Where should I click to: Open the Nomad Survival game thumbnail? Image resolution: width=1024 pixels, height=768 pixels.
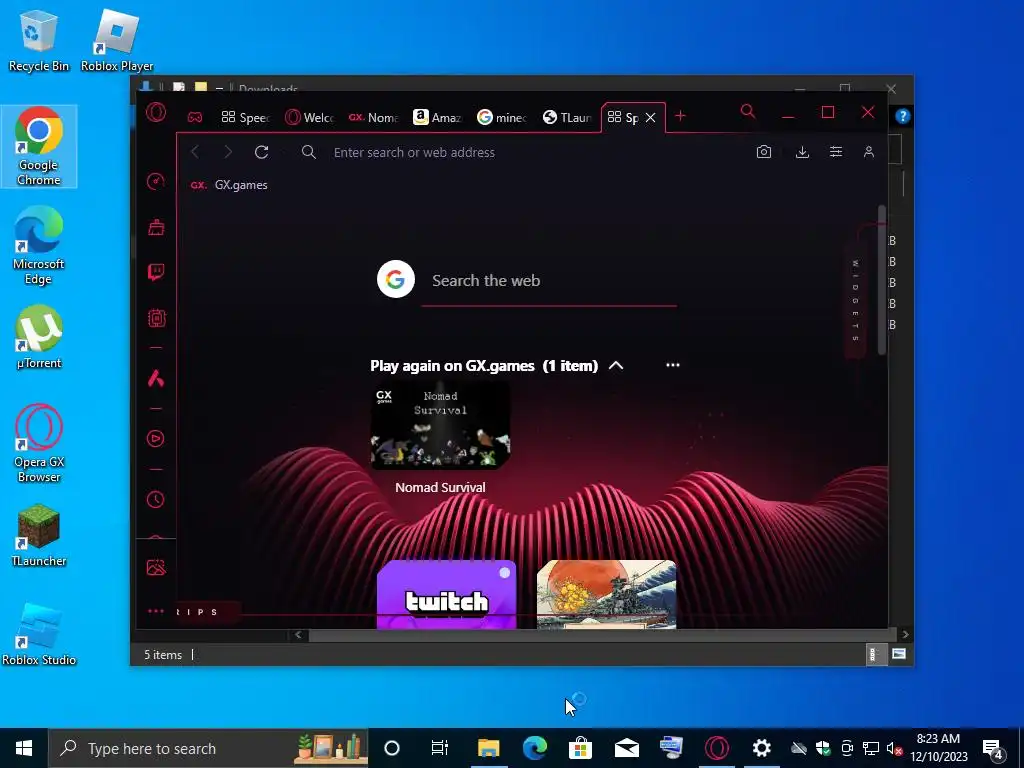click(x=440, y=425)
